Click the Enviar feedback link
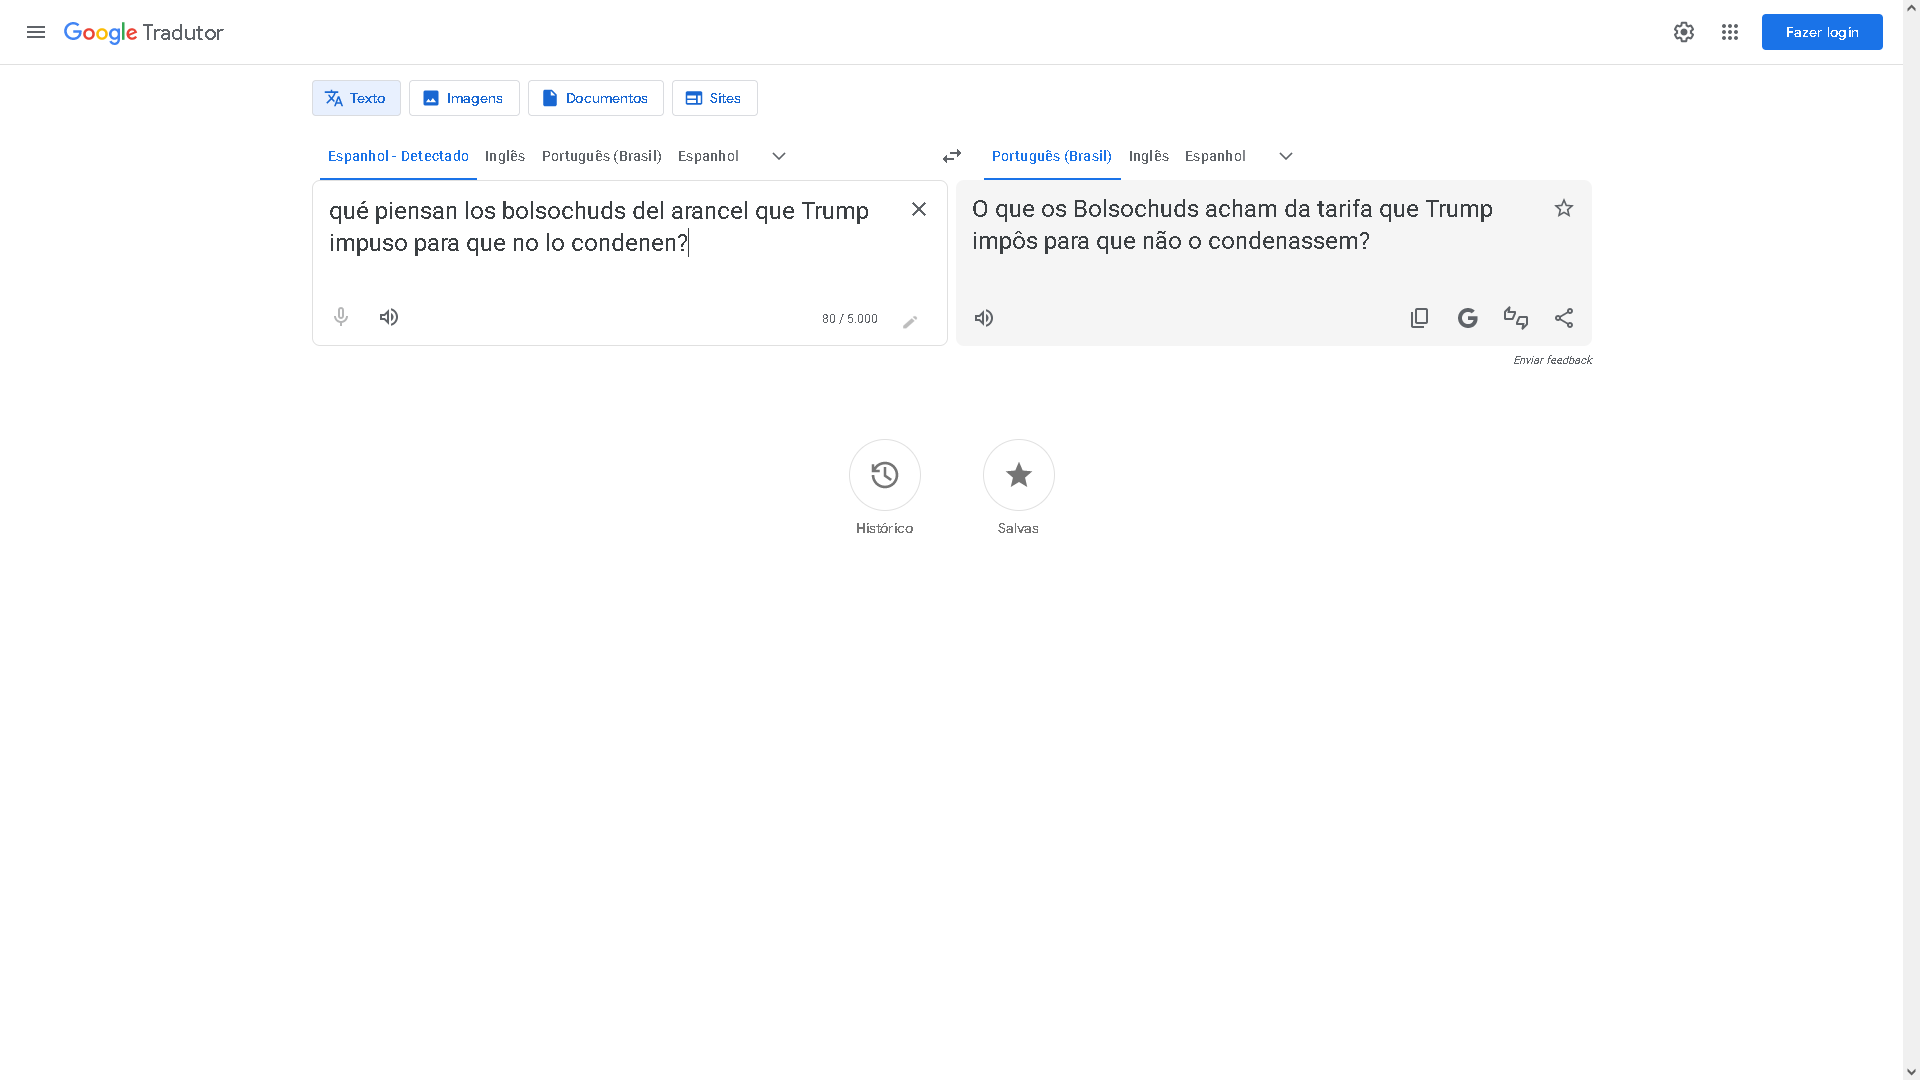The width and height of the screenshot is (1920, 1080). [1552, 360]
